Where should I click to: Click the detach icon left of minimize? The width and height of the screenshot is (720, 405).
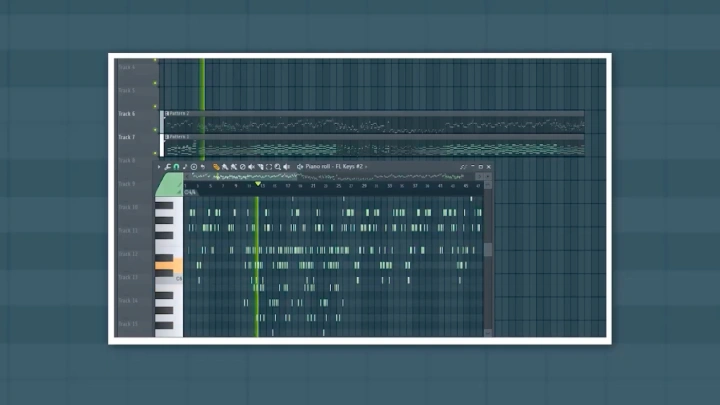[x=463, y=167]
